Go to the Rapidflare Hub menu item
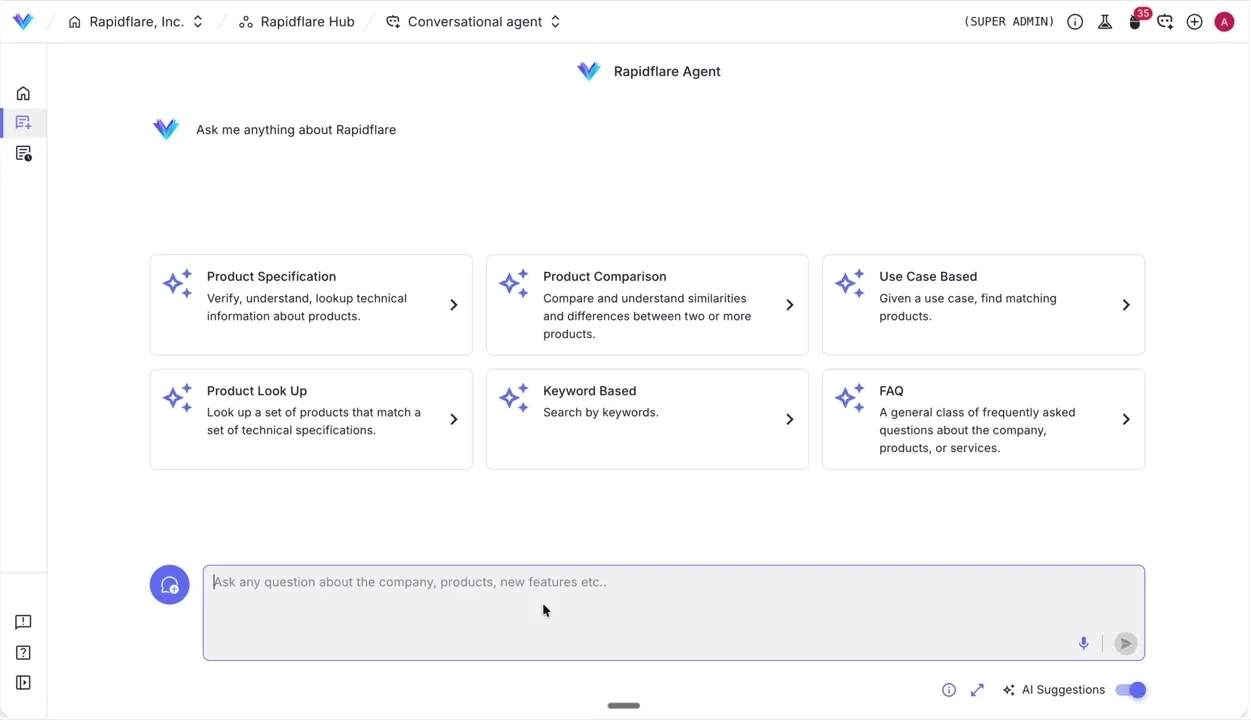The image size is (1251, 720). pos(307,21)
